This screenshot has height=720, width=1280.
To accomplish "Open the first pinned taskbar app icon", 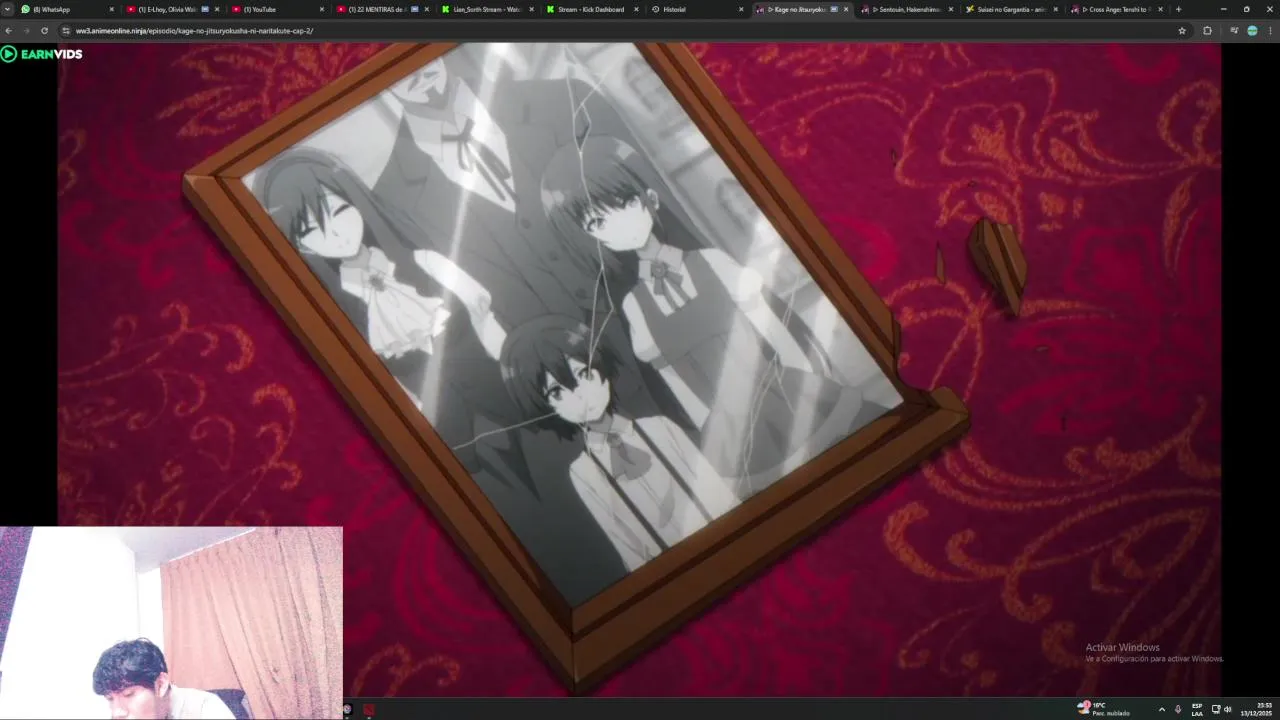I will point(347,710).
